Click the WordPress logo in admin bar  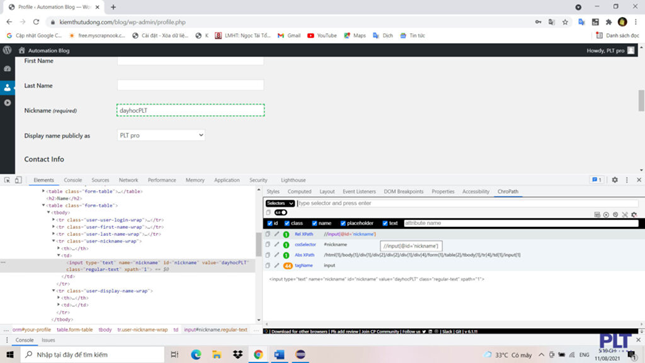(7, 50)
